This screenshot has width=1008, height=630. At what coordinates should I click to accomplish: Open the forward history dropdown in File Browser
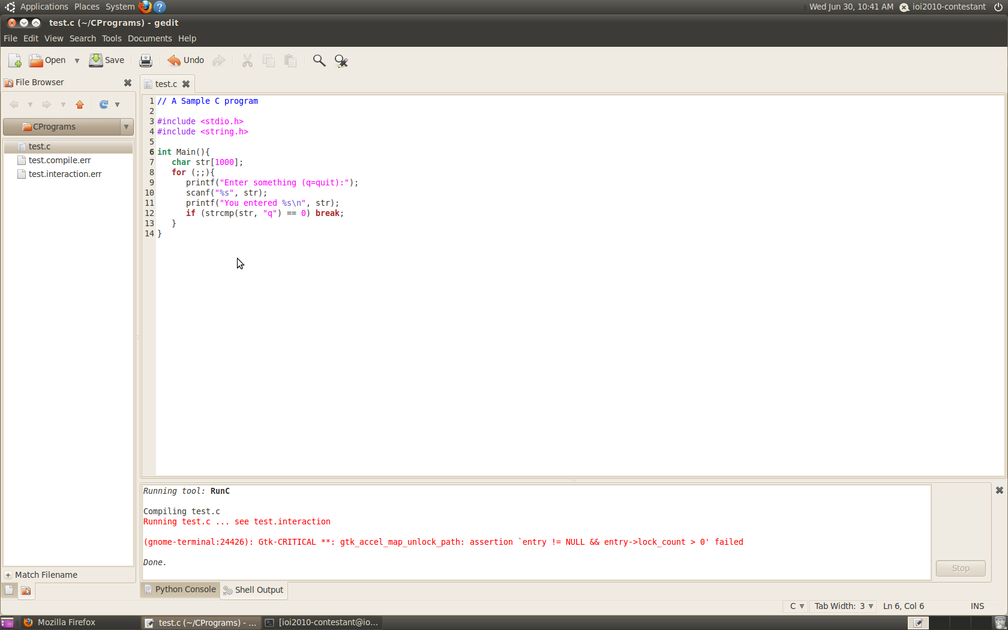[62, 104]
